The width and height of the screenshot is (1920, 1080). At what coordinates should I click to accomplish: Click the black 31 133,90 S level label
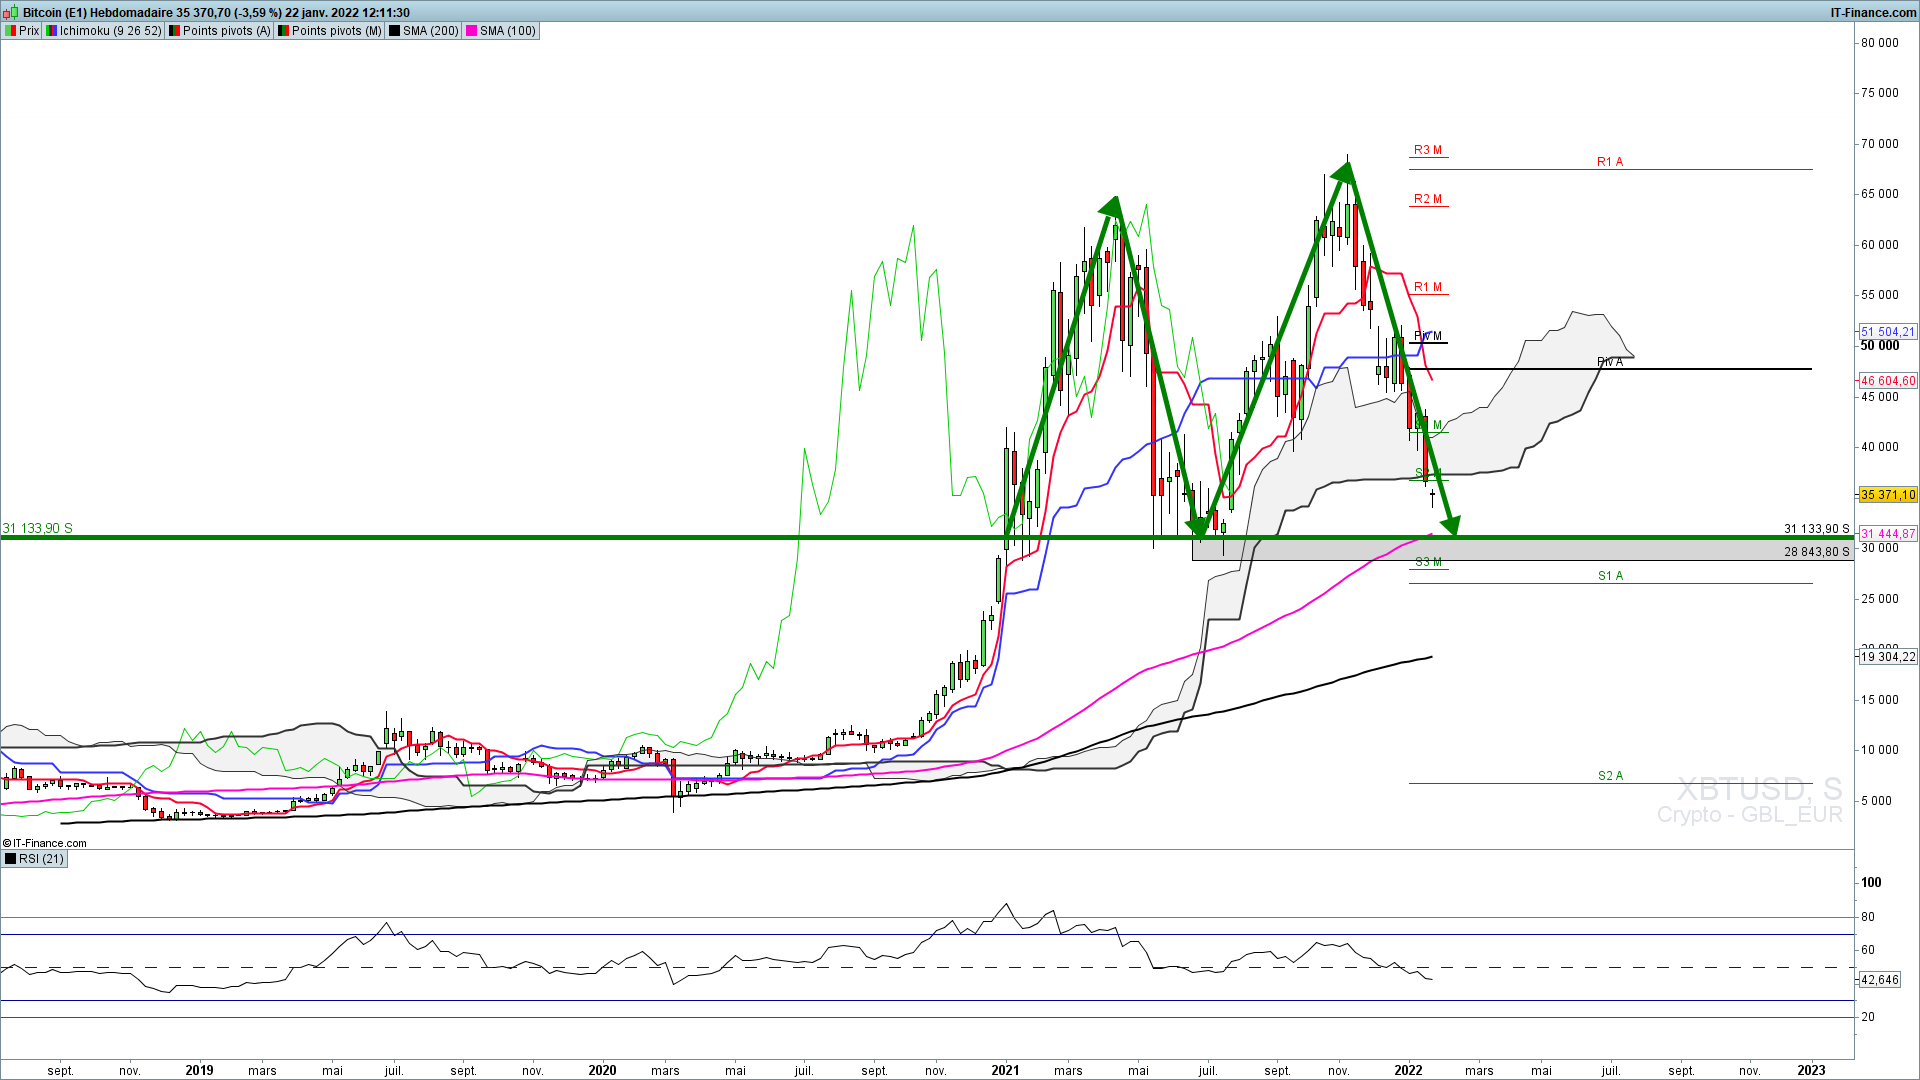coord(1816,529)
